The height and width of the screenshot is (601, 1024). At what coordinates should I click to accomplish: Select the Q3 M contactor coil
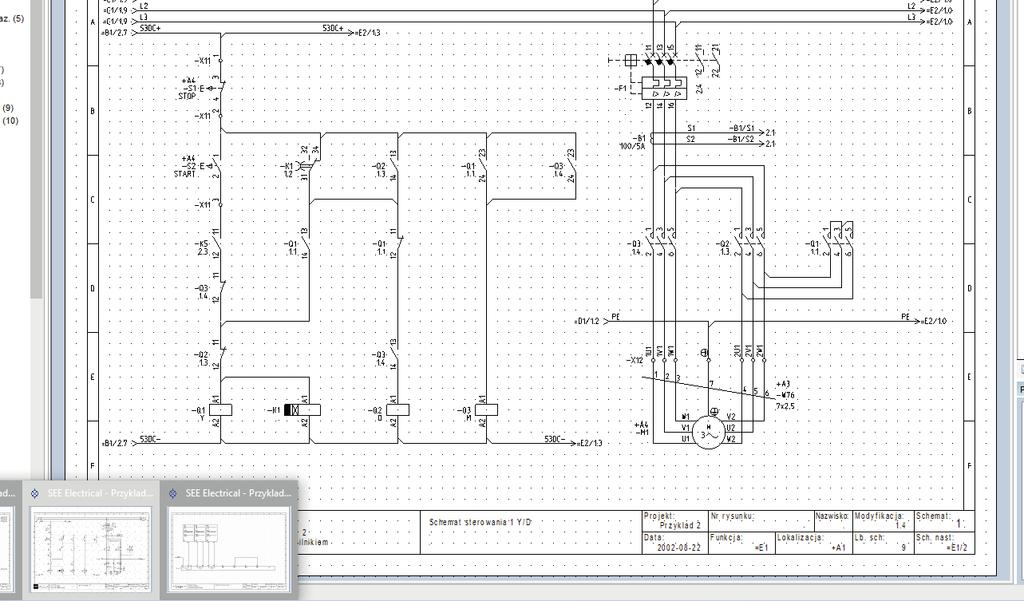click(486, 410)
